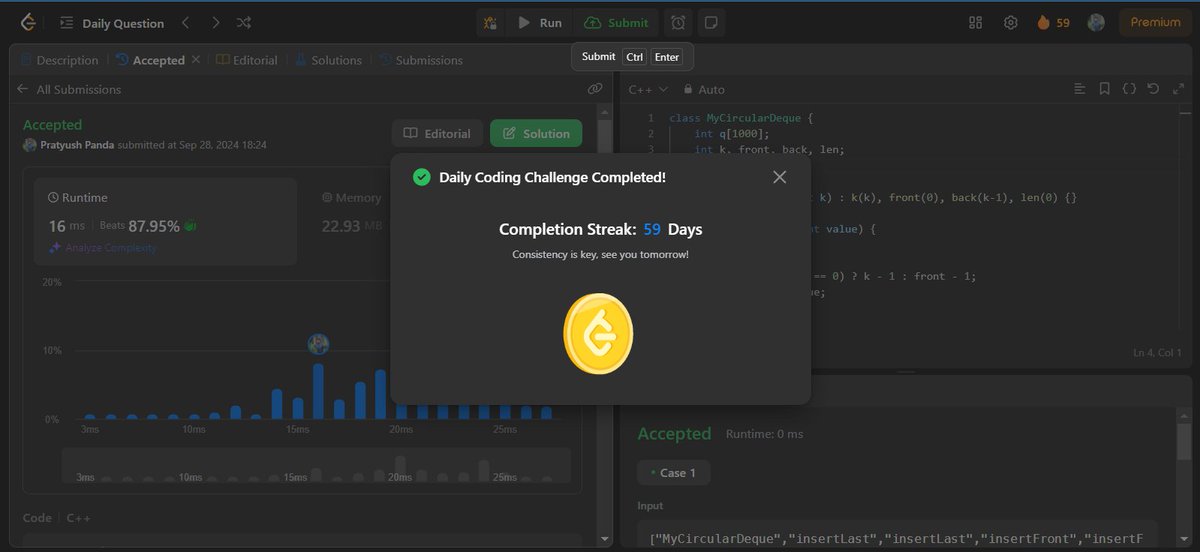Submit the solution using Submit button
The height and width of the screenshot is (552, 1200).
click(x=617, y=22)
